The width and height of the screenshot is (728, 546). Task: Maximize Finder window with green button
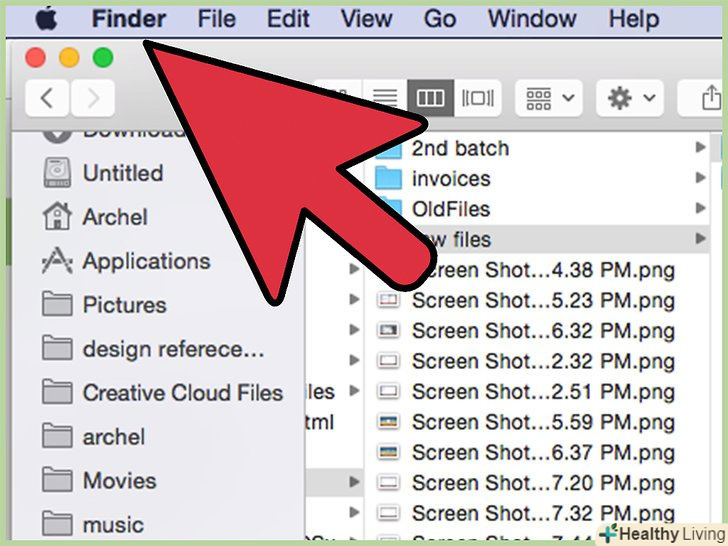(x=103, y=58)
